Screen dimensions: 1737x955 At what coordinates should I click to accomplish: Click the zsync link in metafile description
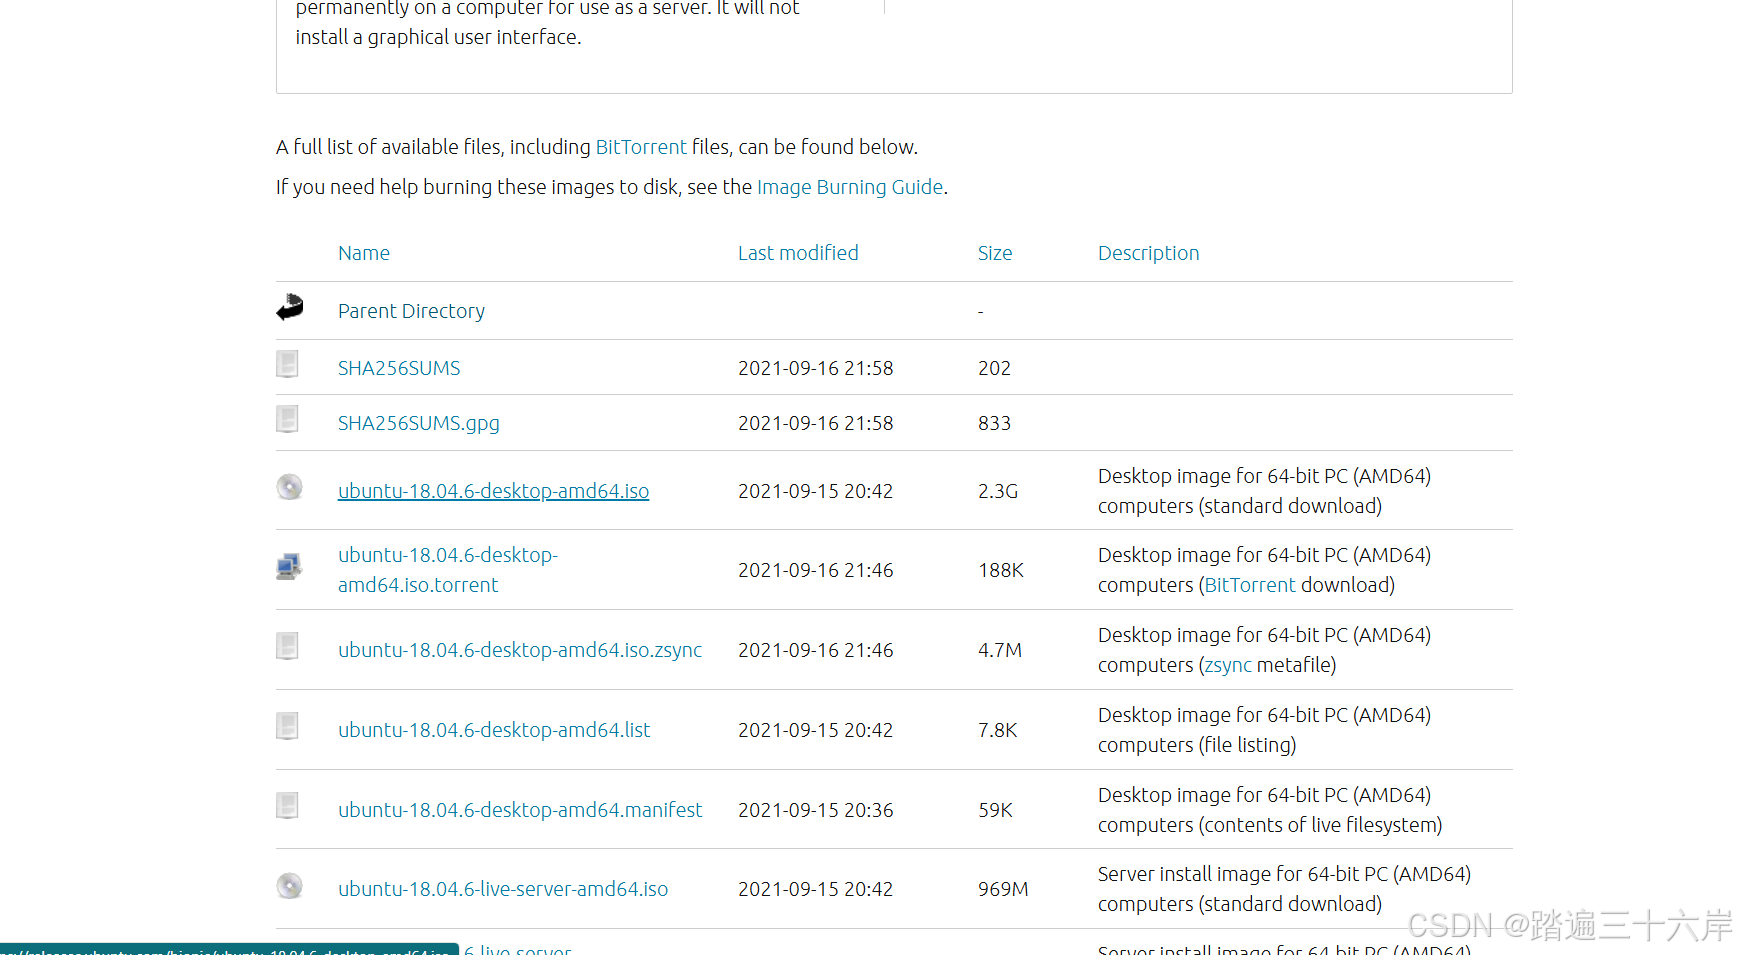click(x=1228, y=665)
